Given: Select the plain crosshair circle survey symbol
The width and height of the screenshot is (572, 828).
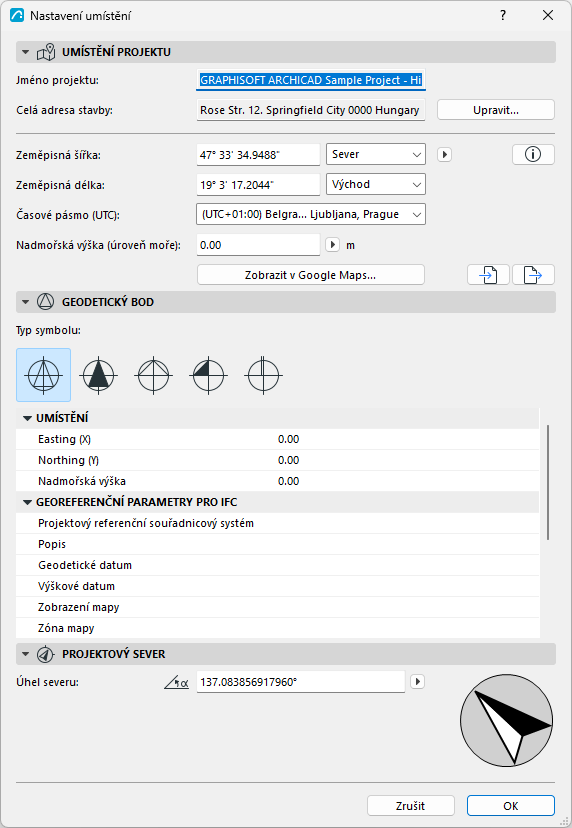Looking at the screenshot, I should coord(153,375).
